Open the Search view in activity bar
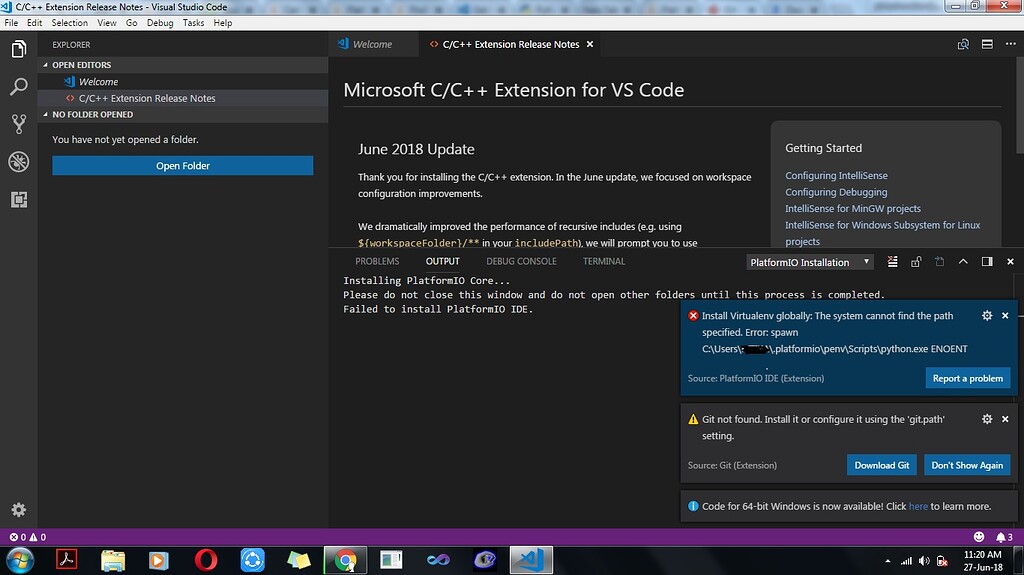This screenshot has height=575, width=1024. (19, 86)
